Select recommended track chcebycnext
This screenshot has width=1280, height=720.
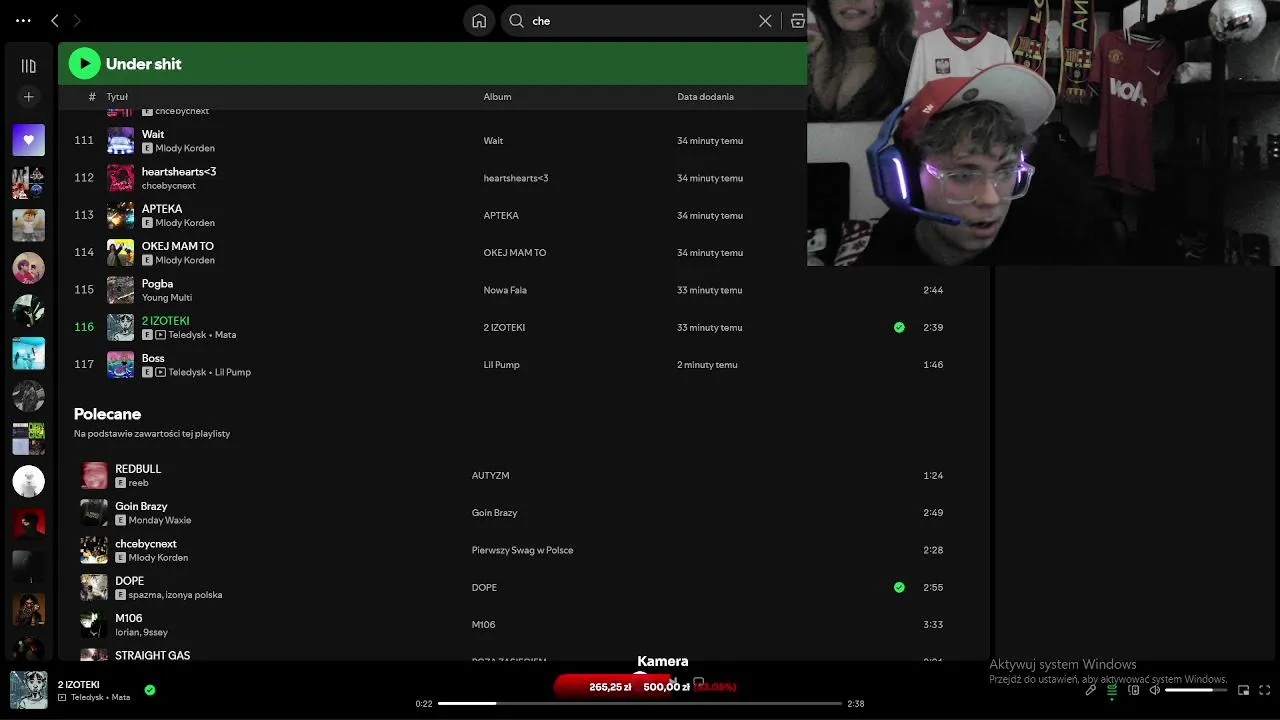click(146, 544)
